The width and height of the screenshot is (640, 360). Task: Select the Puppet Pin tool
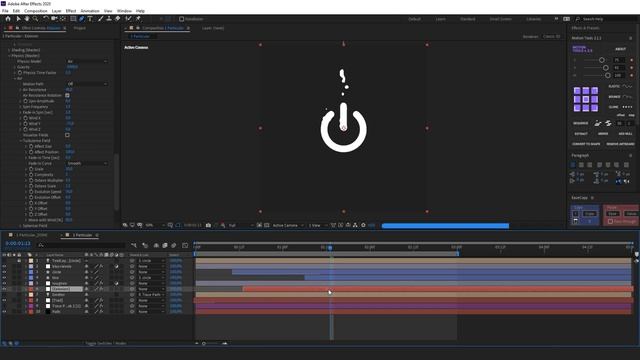click(138, 19)
